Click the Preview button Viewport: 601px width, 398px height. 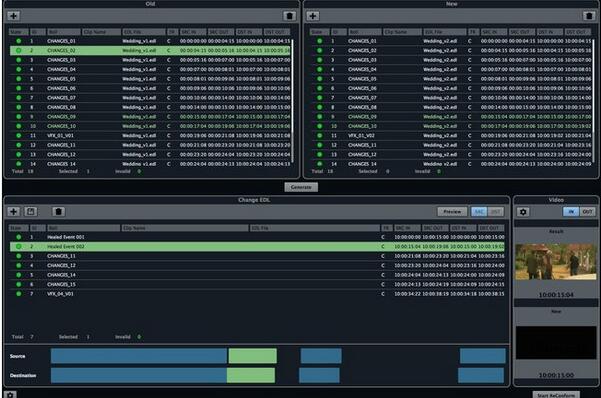pyautogui.click(x=452, y=212)
